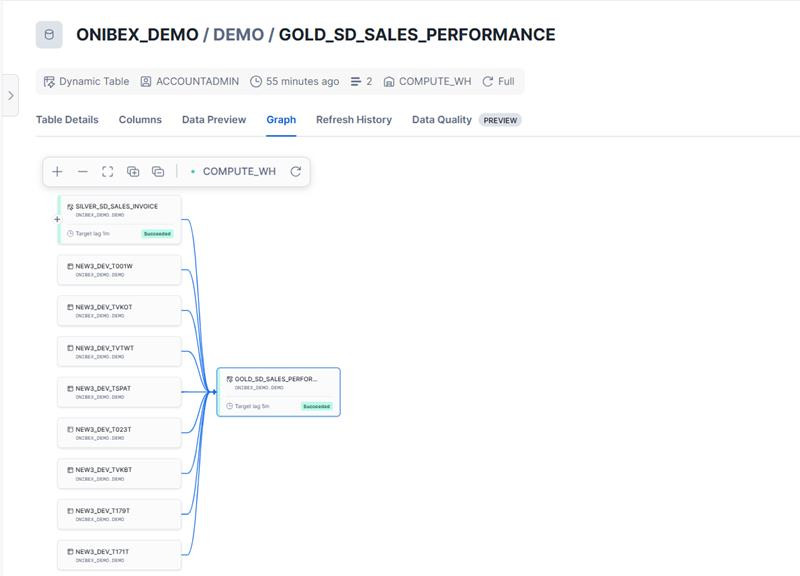Screen dimensions: 800x576
Task: Select the GOLD_SD_SALES_PERFOR... graph node
Action: pyautogui.click(x=279, y=391)
